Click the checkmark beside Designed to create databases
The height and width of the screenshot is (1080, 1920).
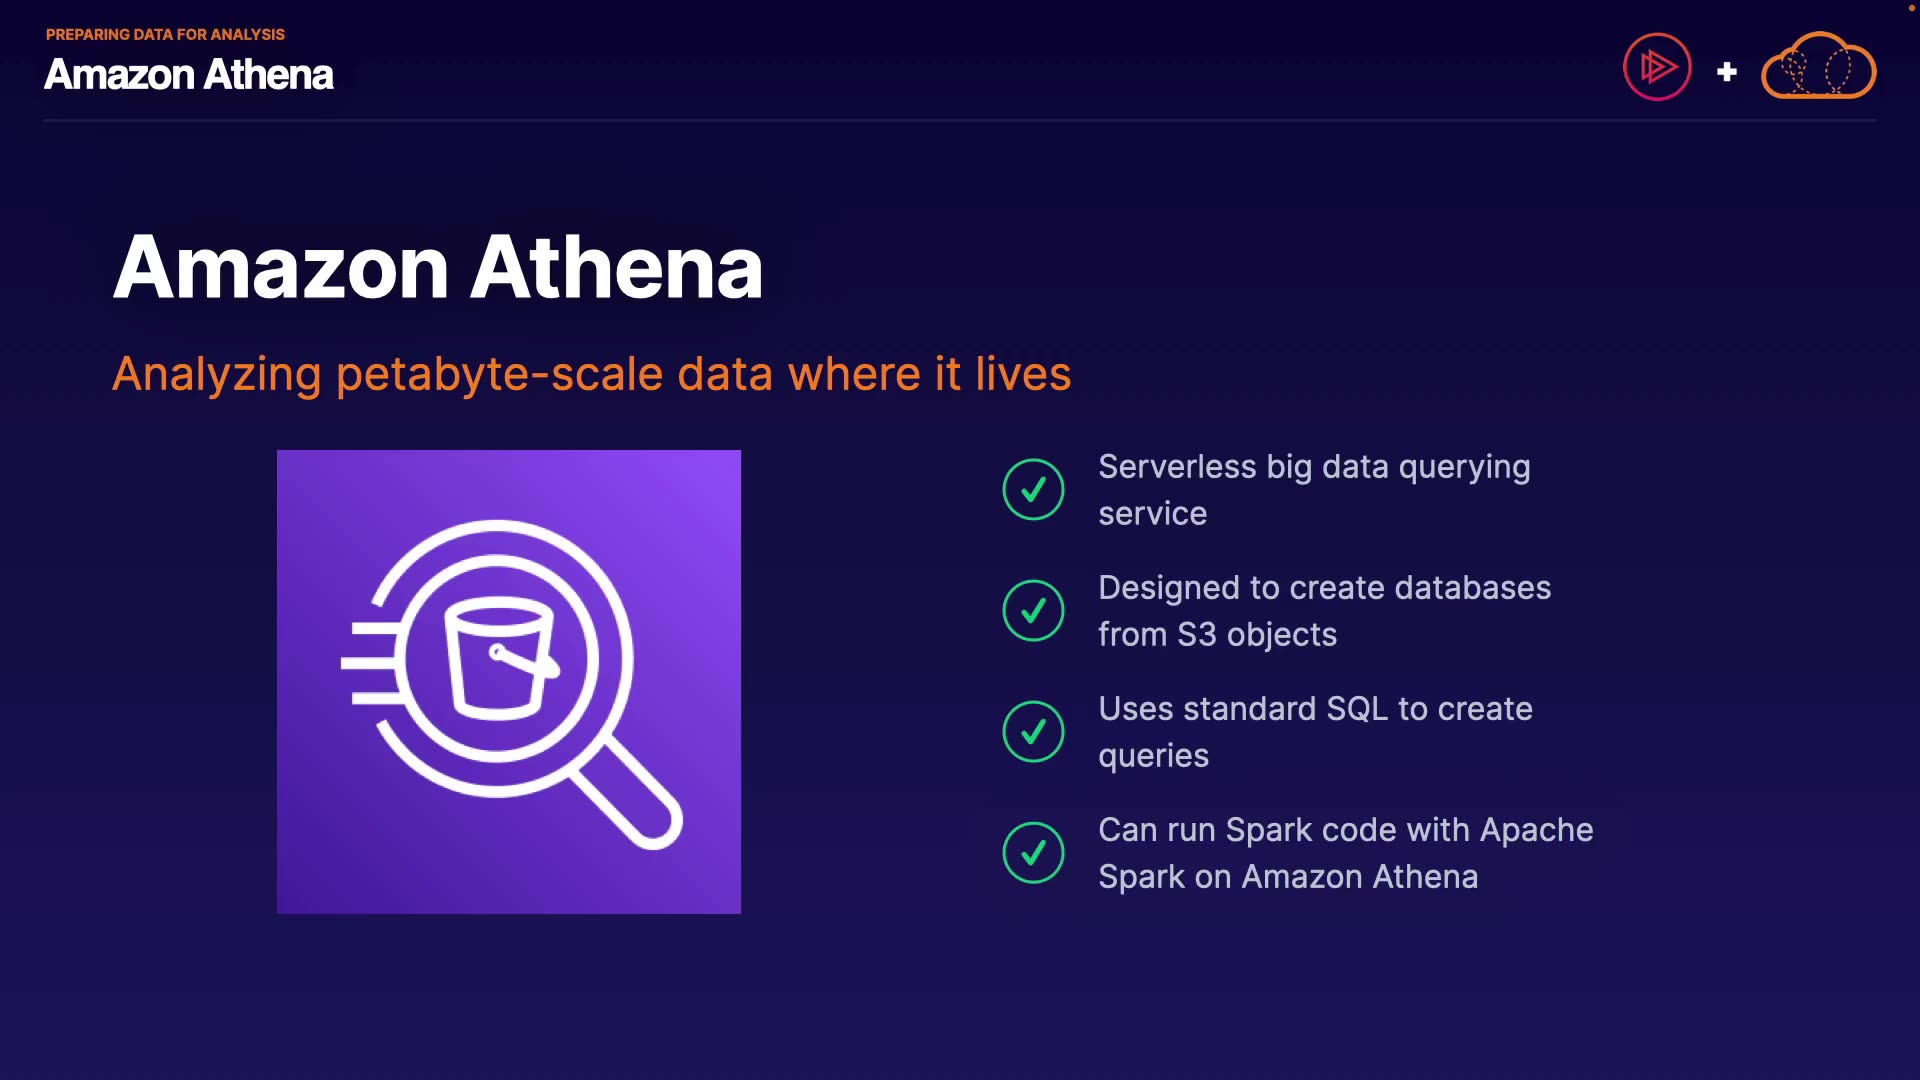1033,611
